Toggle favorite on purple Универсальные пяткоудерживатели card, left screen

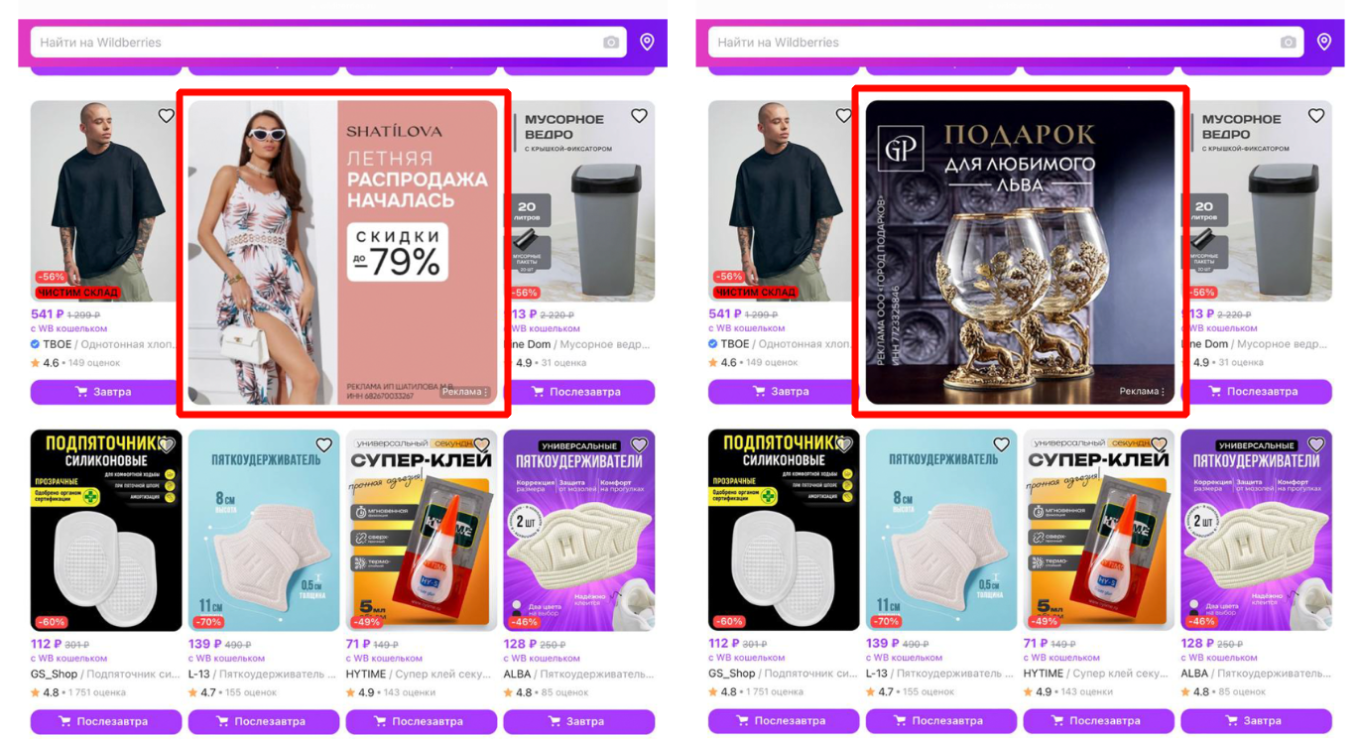pyautogui.click(x=639, y=445)
